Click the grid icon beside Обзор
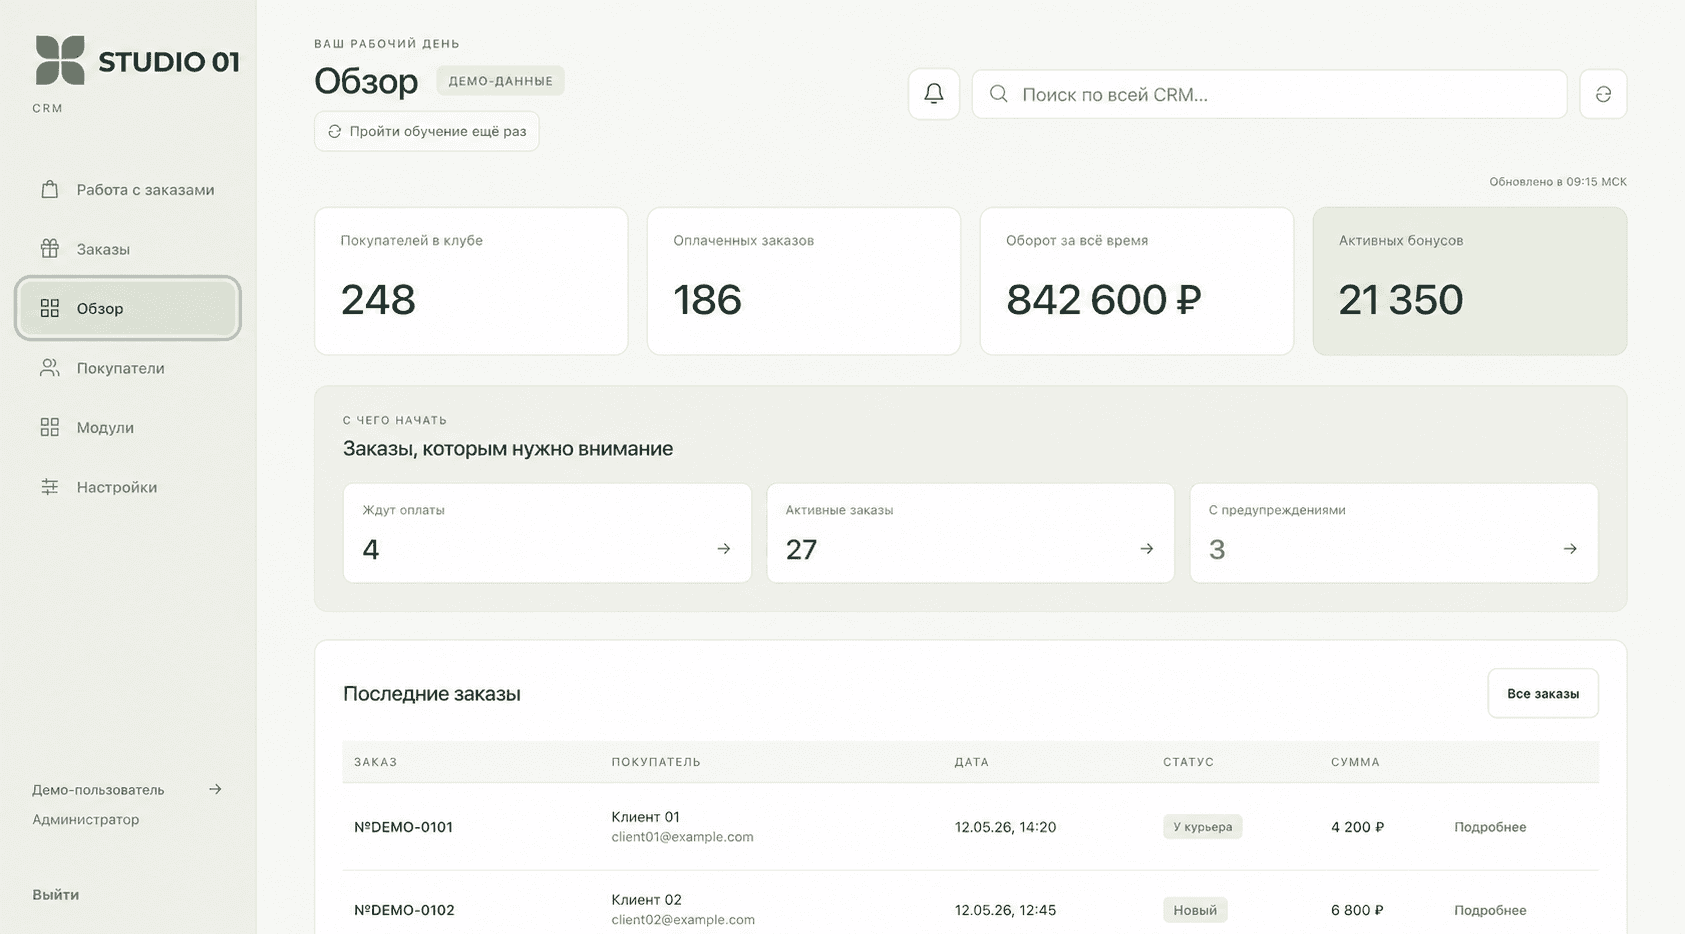 (49, 308)
